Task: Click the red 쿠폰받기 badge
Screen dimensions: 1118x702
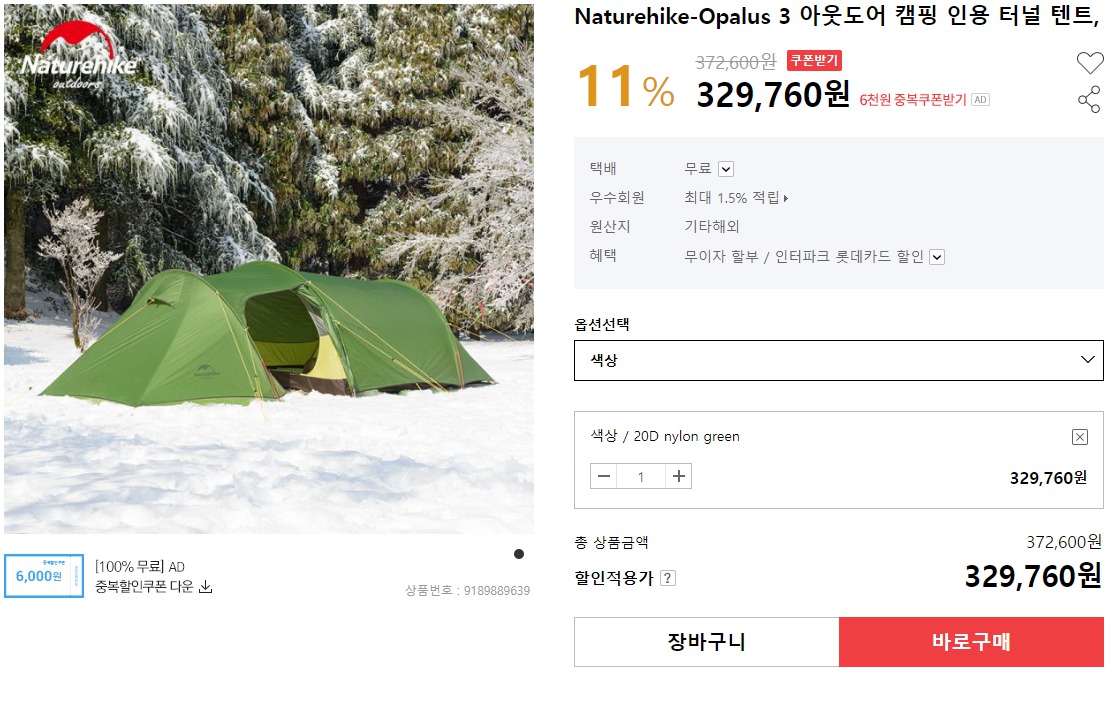Action: click(815, 61)
